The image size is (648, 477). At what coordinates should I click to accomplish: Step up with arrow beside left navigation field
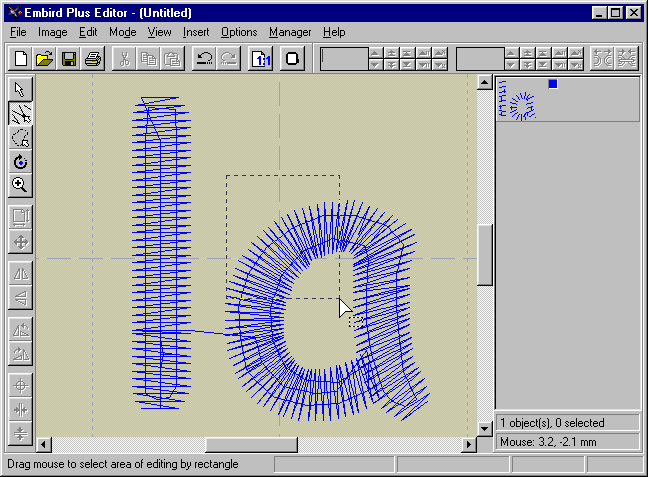[x=375, y=53]
